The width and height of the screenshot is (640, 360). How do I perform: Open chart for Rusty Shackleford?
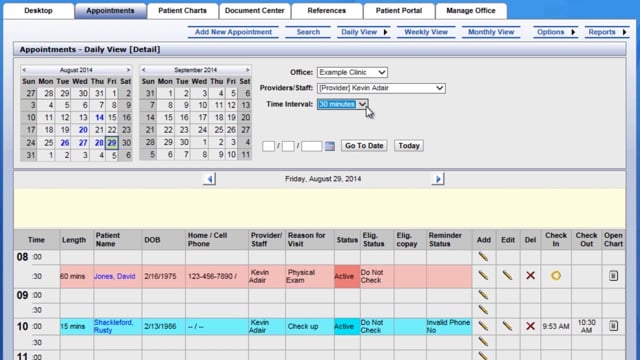pyautogui.click(x=613, y=326)
